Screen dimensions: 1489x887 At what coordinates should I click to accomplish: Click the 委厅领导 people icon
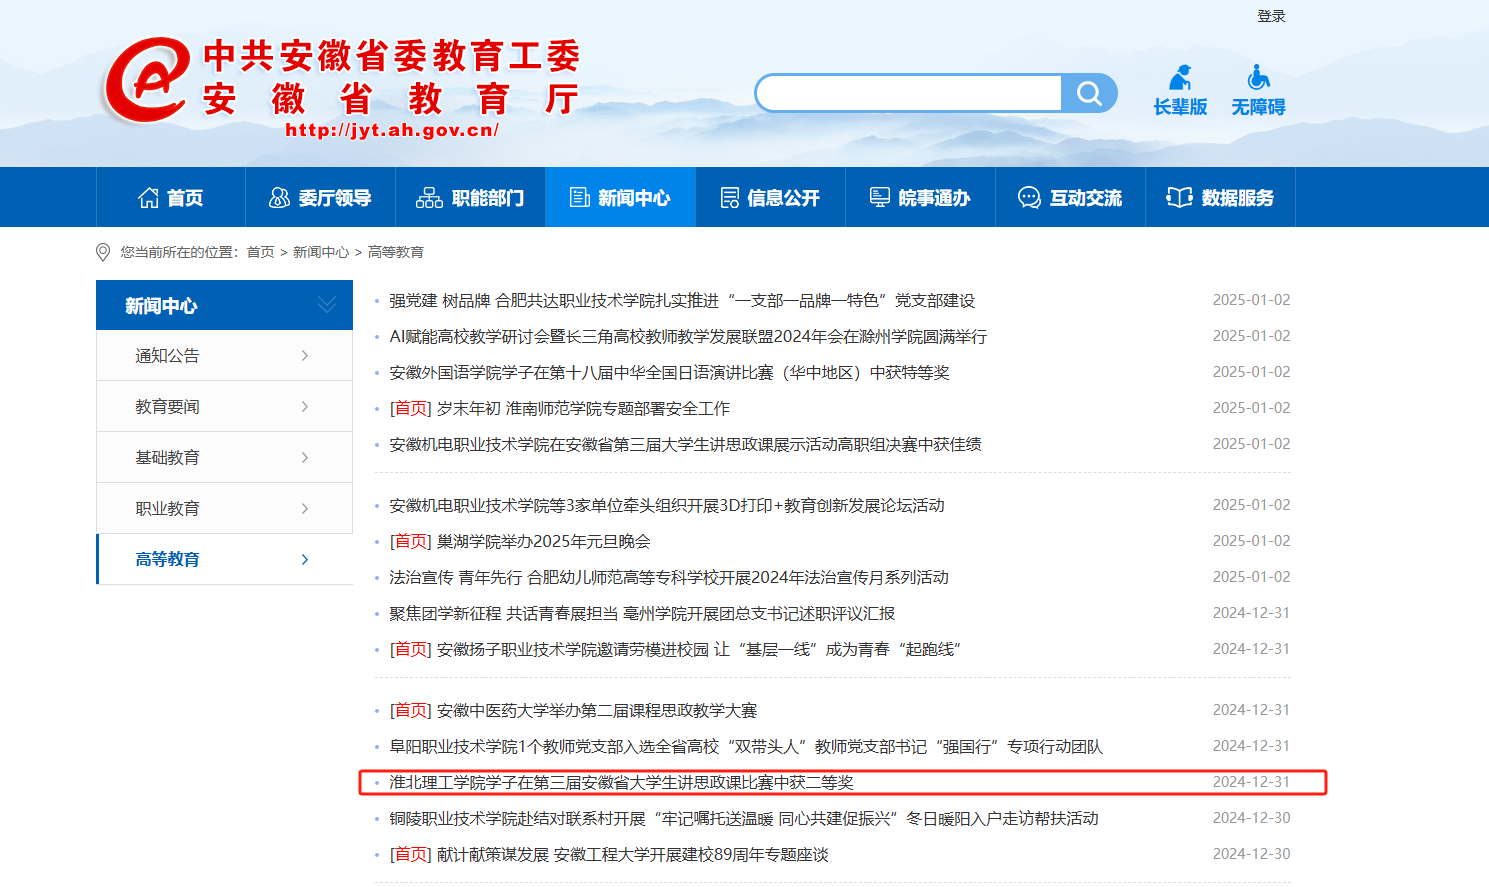280,198
